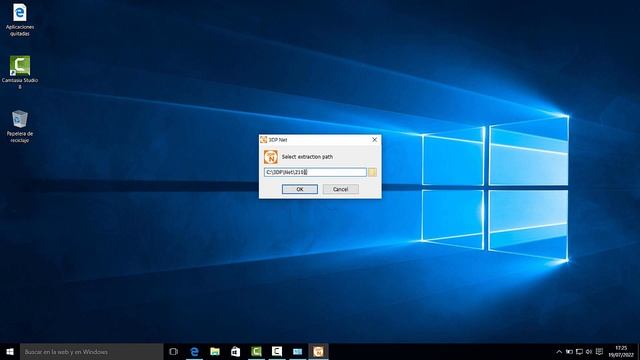Open the battery status tray icon
Screen dimensions: 640x360
569,351
